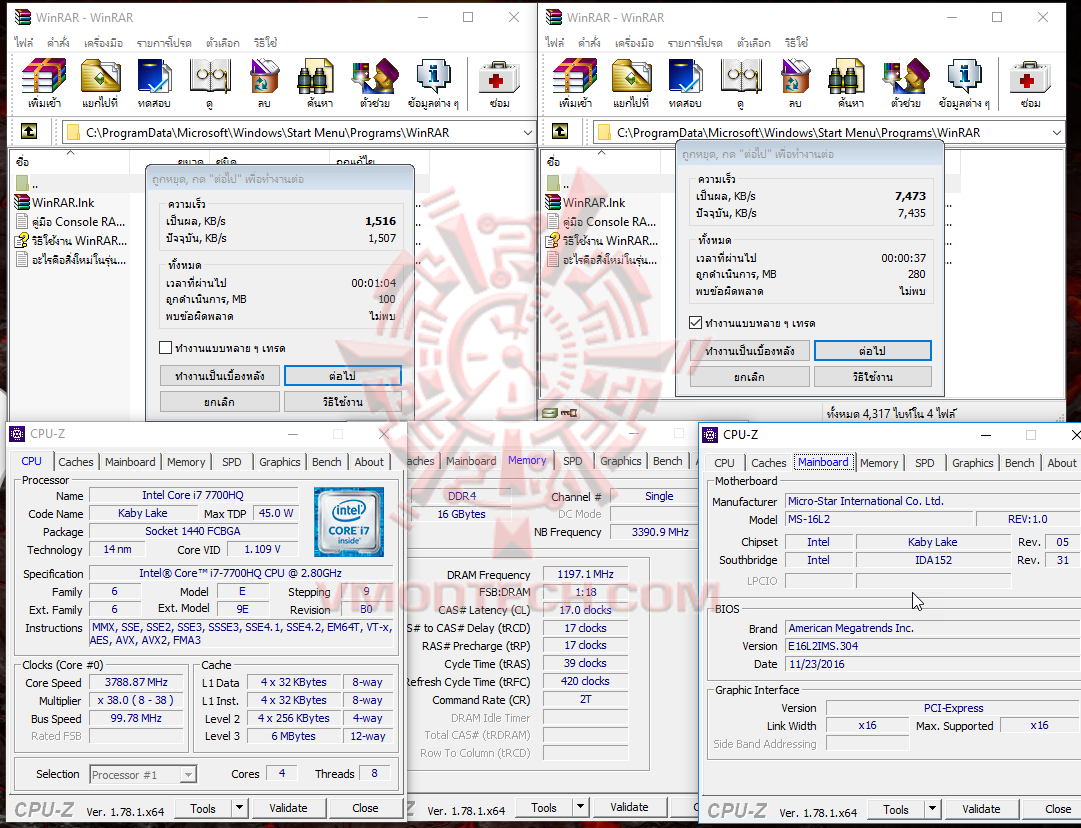1081x828 pixels.
Task: Open the Wizard (ตัวช่วย) icon in left WinRAR
Action: pyautogui.click(x=374, y=83)
